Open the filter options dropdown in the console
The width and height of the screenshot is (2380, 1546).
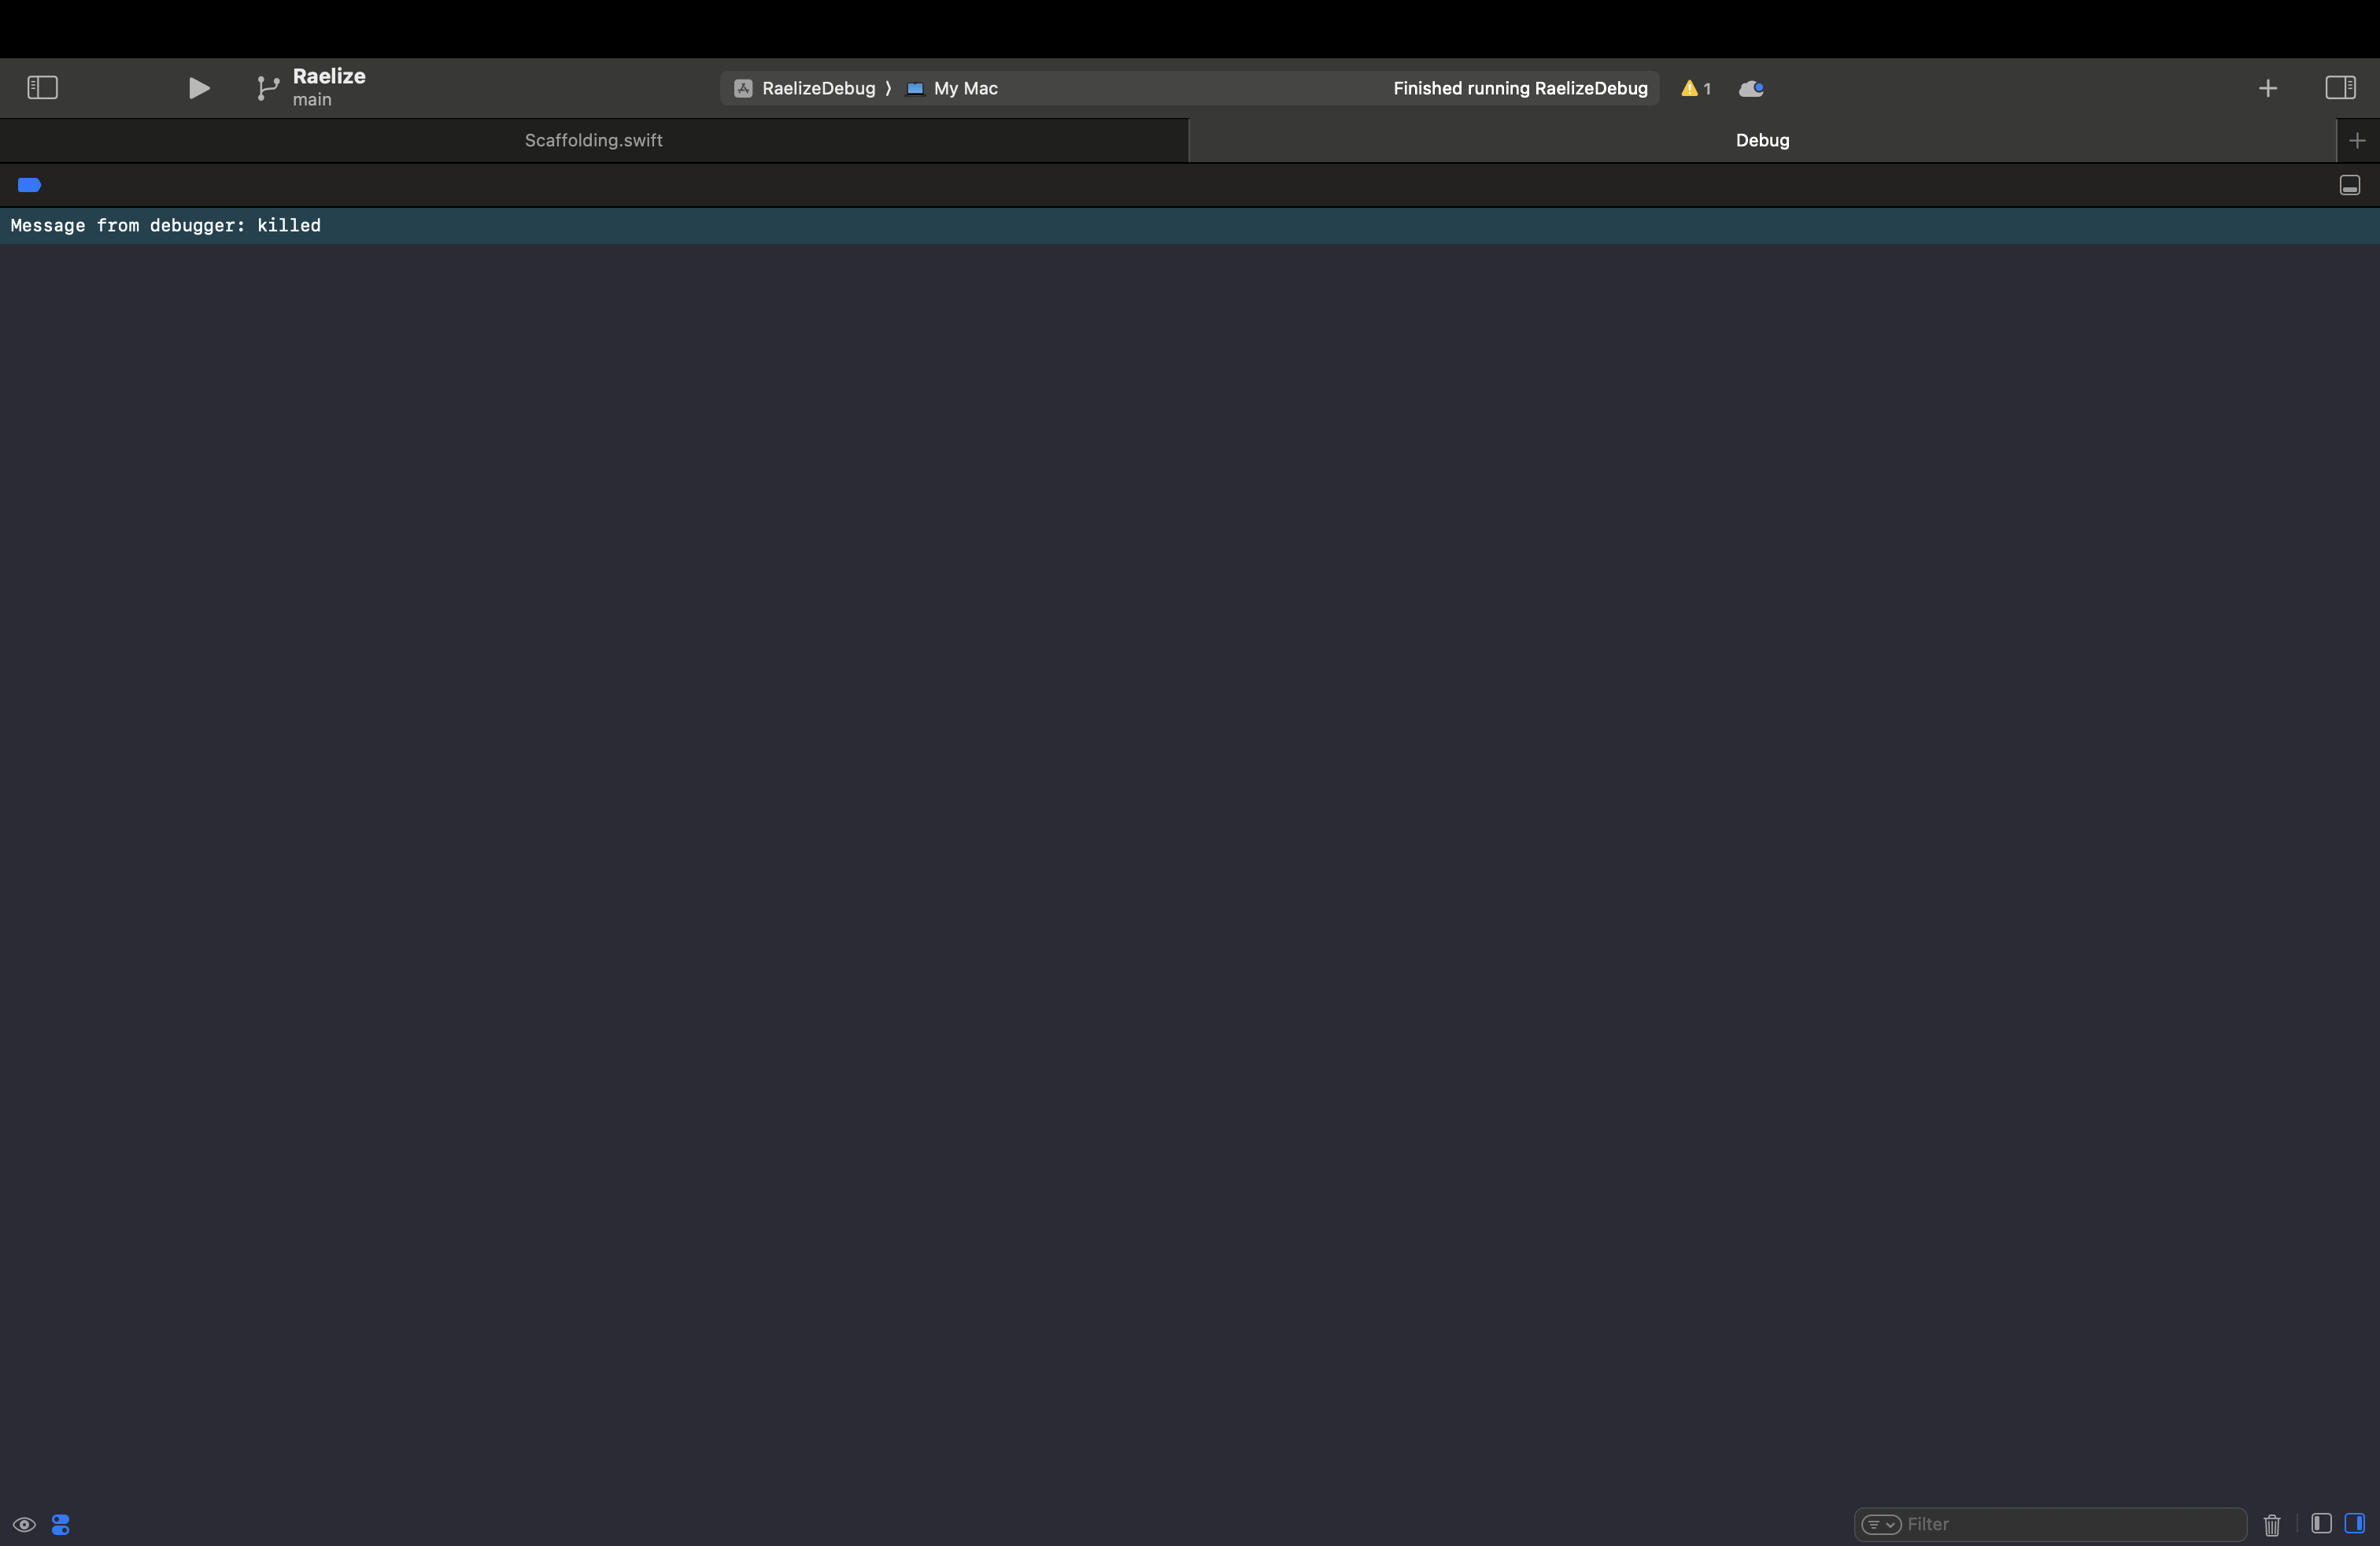point(1883,1525)
